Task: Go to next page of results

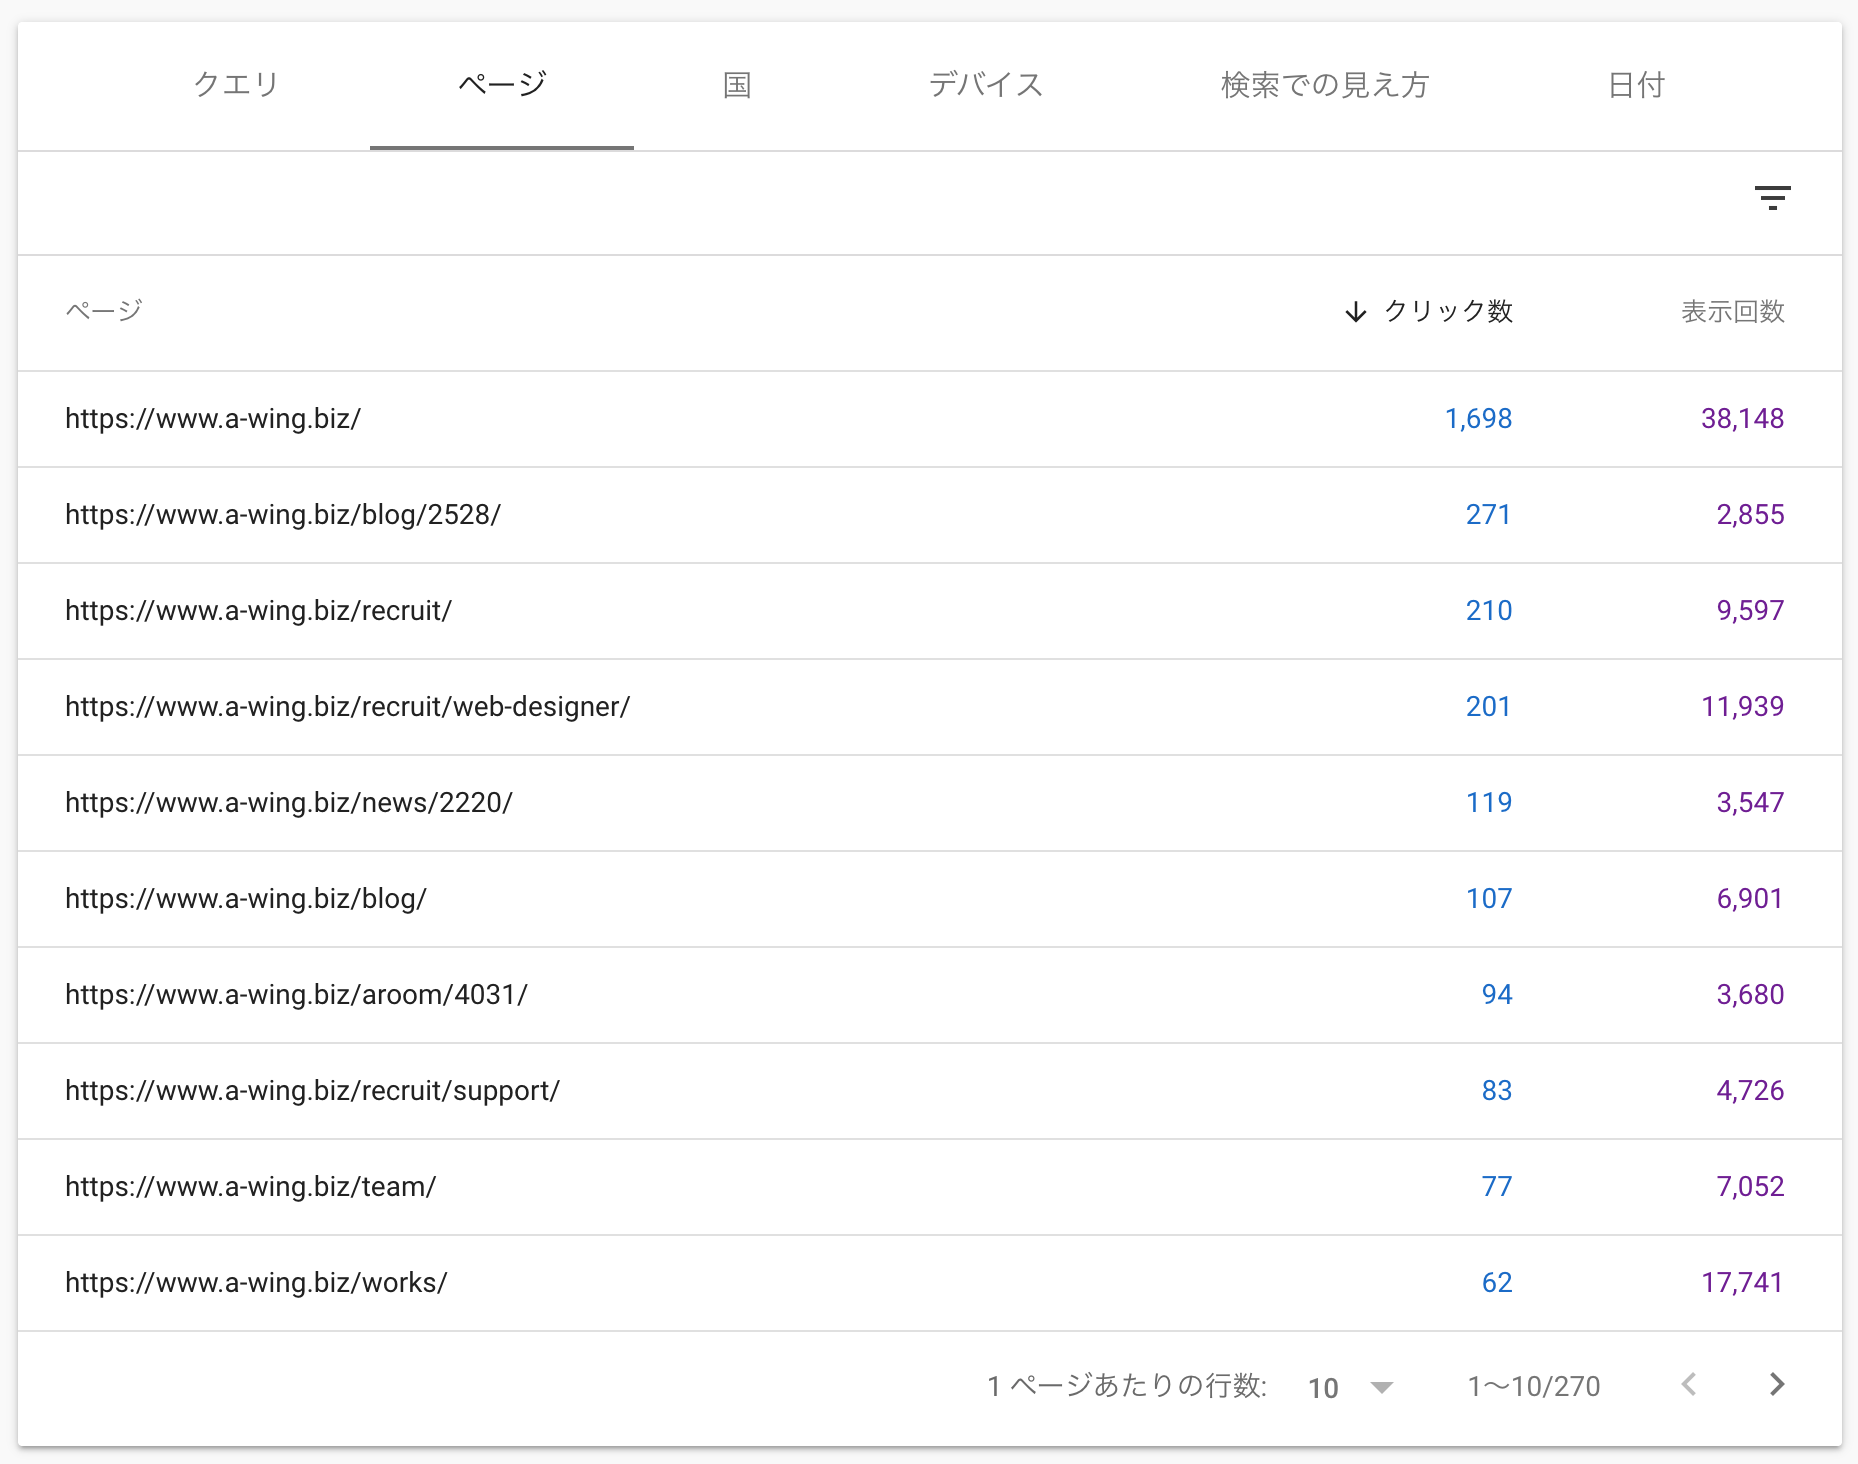Action: [x=1776, y=1385]
